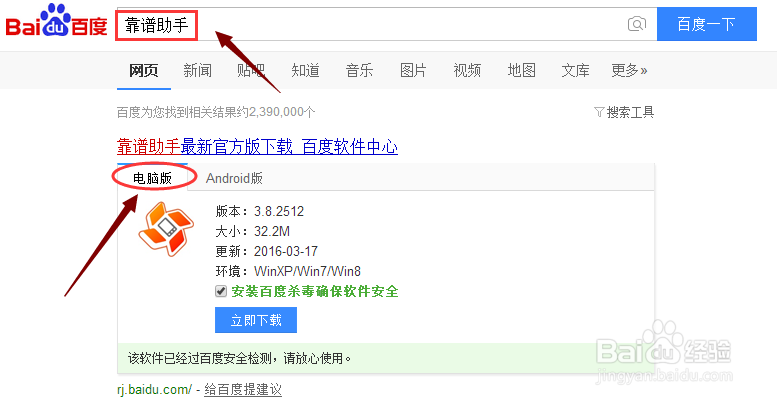Open 靠谱助手最新官方版下载 result link
This screenshot has width=777, height=403.
(x=257, y=147)
